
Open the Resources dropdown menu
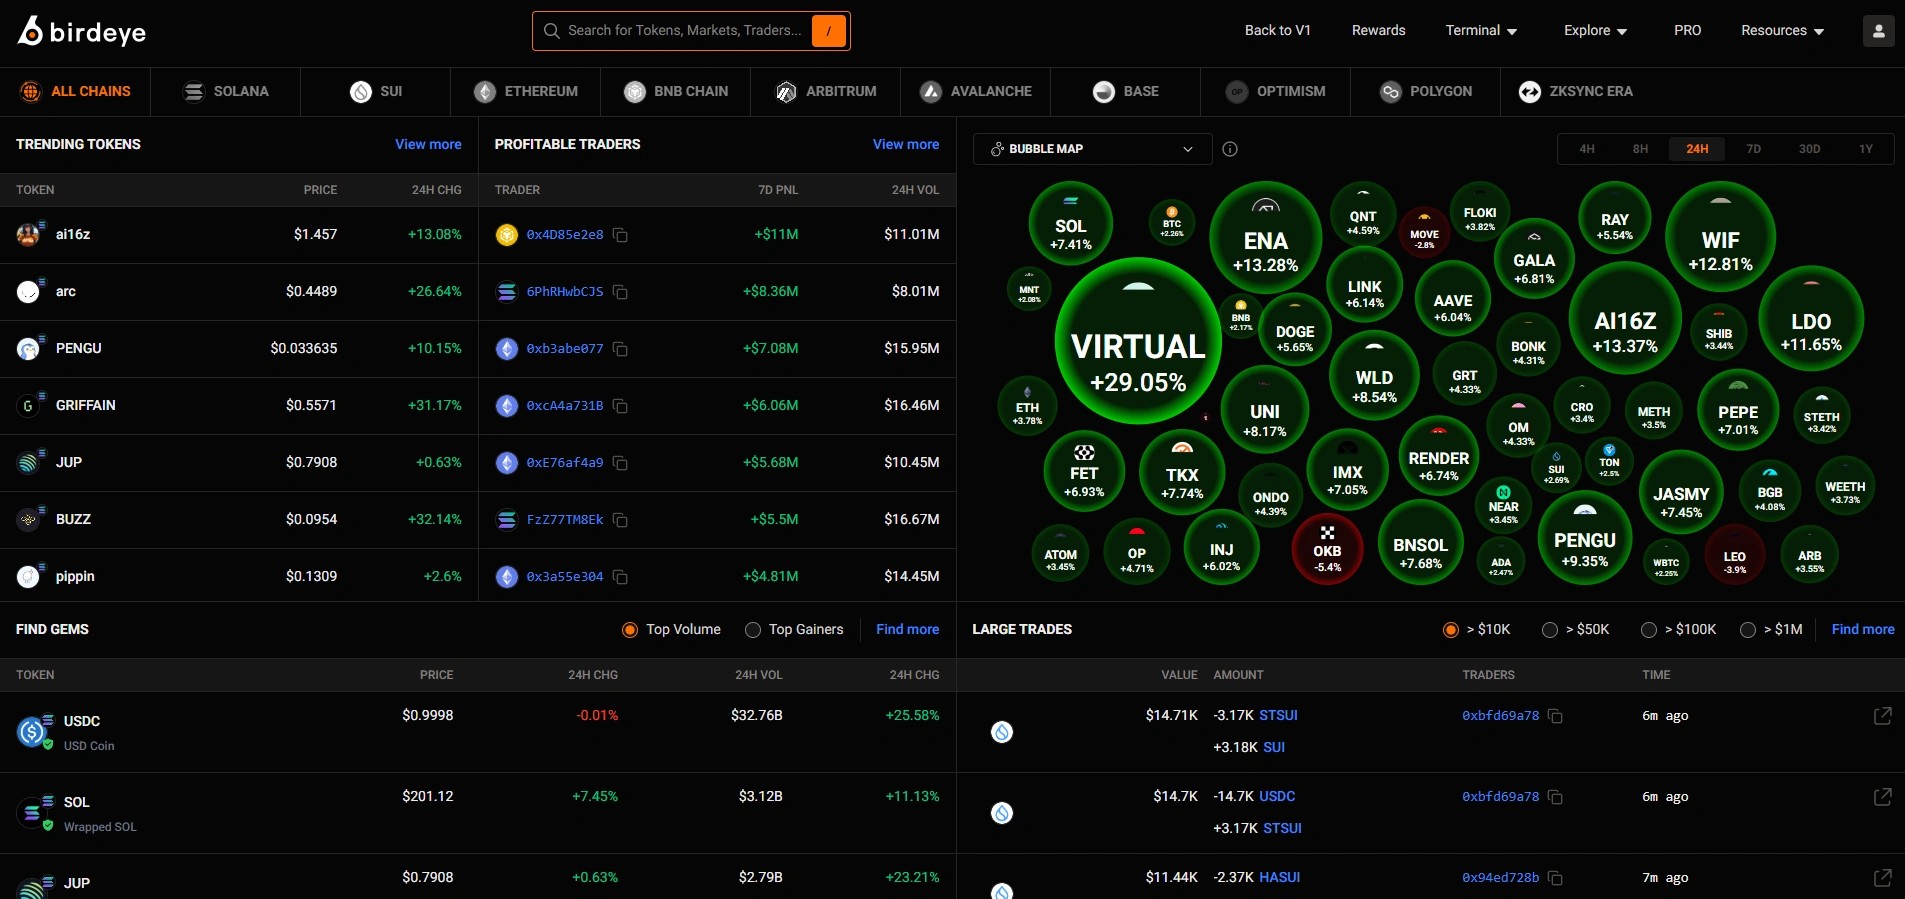[x=1782, y=31]
